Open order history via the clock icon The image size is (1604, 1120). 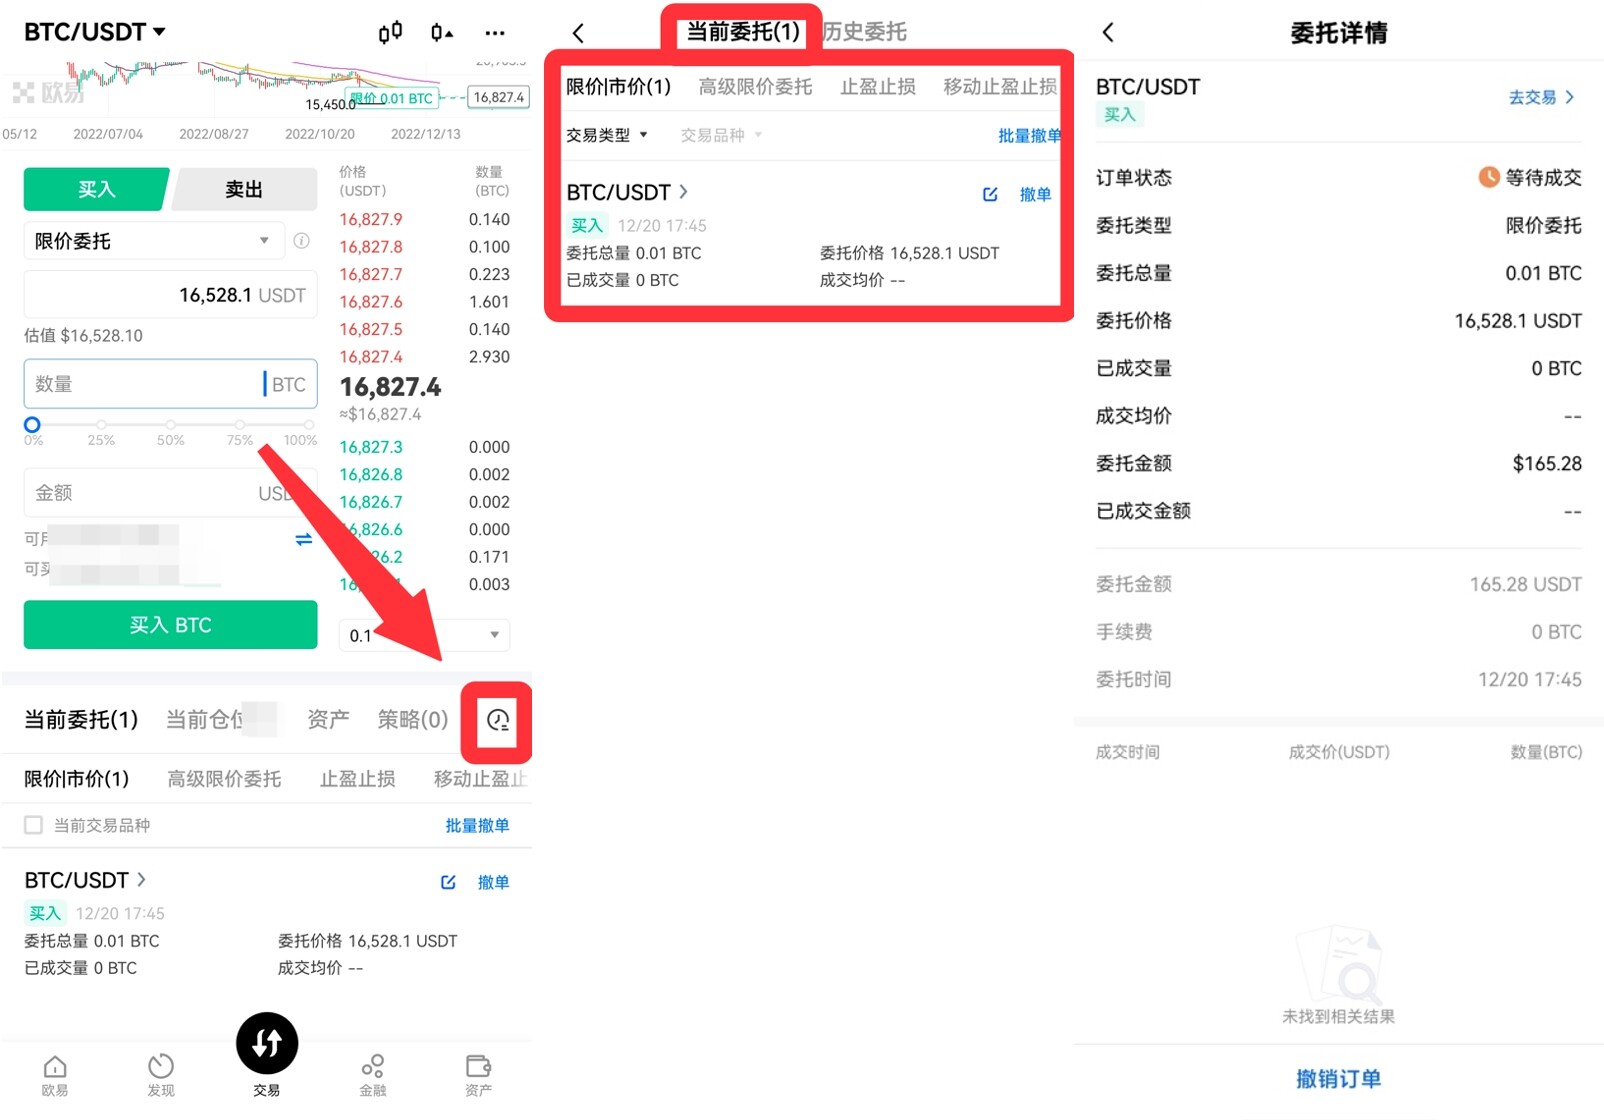tap(497, 720)
